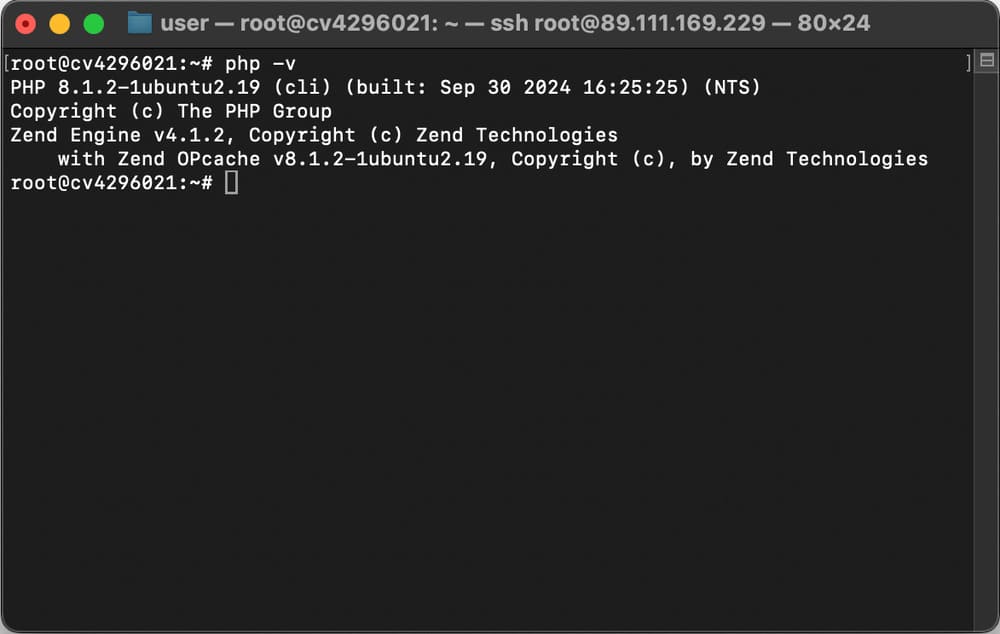The height and width of the screenshot is (634, 1000).
Task: Click 'PHP 8.1.2-1ubuntu2.19' version text
Action: point(135,87)
